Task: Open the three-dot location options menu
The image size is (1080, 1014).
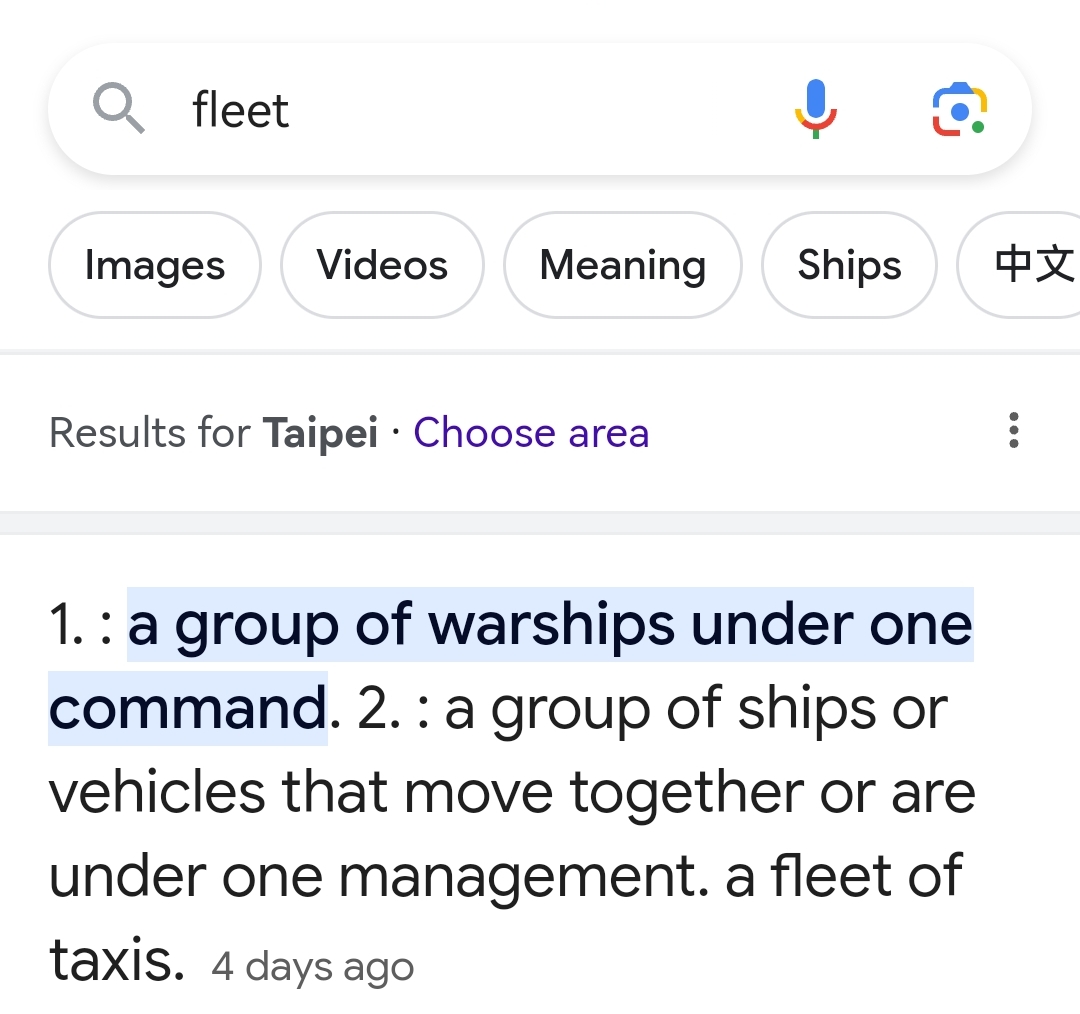Action: 1013,431
